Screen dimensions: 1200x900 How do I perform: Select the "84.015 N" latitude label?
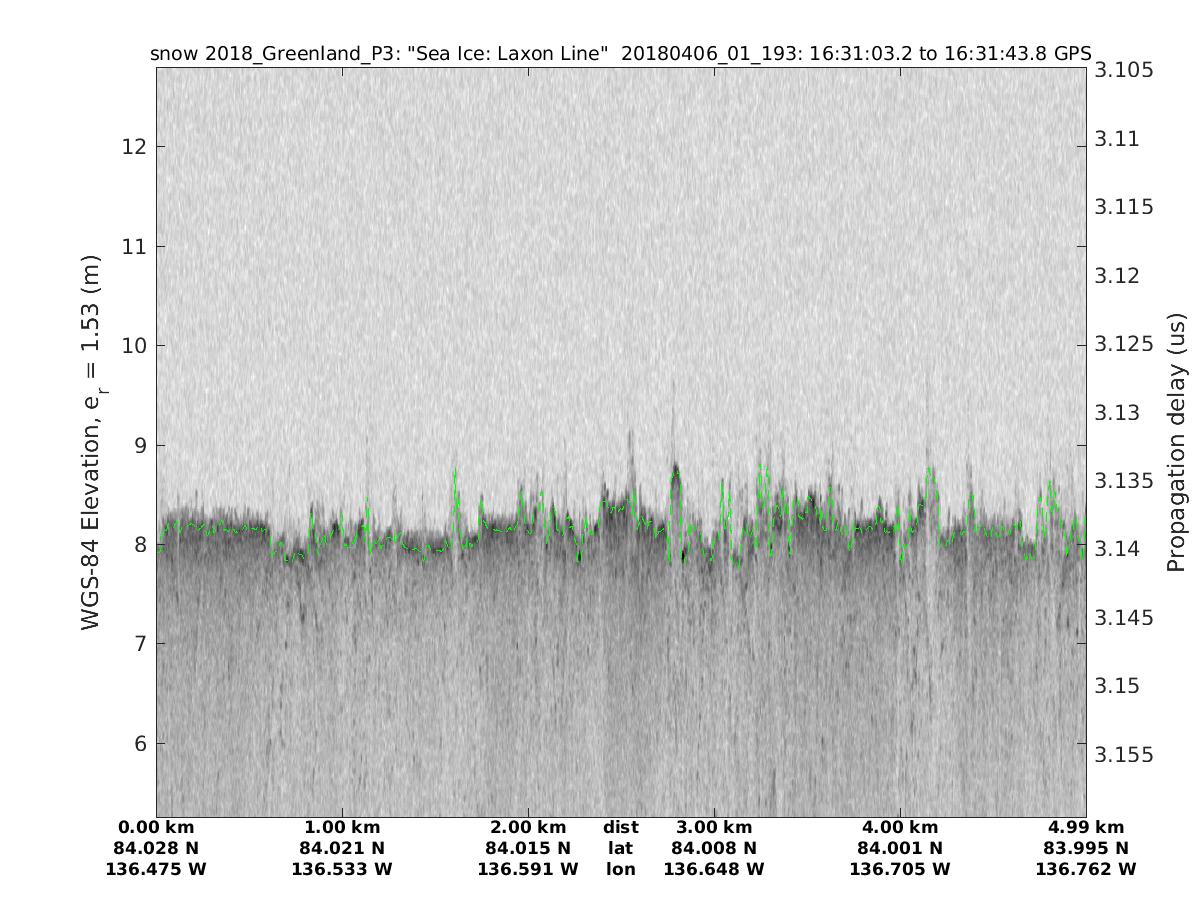527,848
